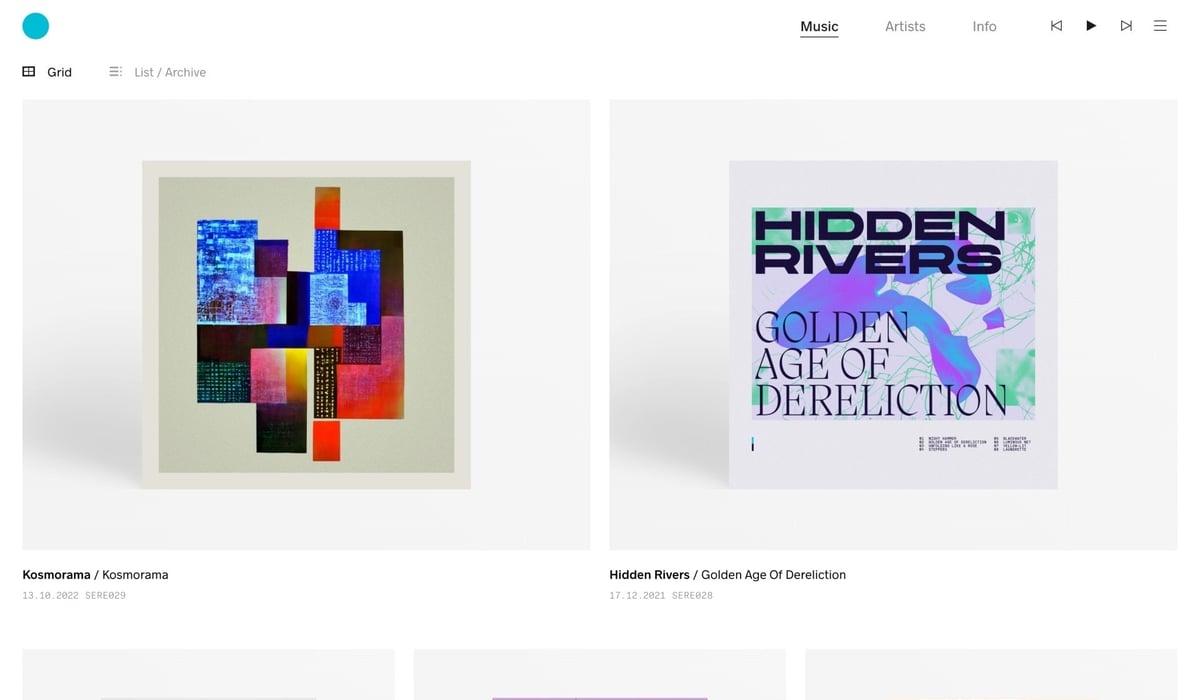Open the Music tab
This screenshot has width=1200, height=700.
[x=819, y=27]
